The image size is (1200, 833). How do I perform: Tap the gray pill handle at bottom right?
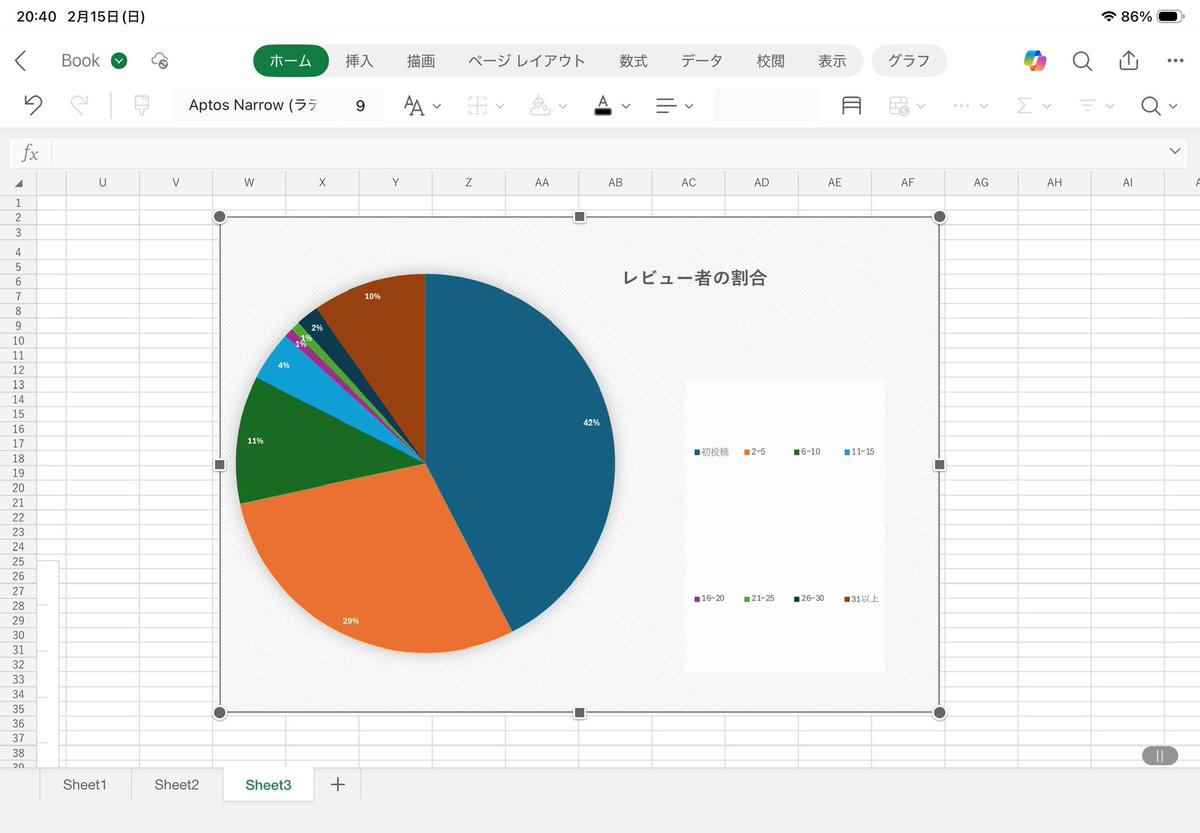1159,756
